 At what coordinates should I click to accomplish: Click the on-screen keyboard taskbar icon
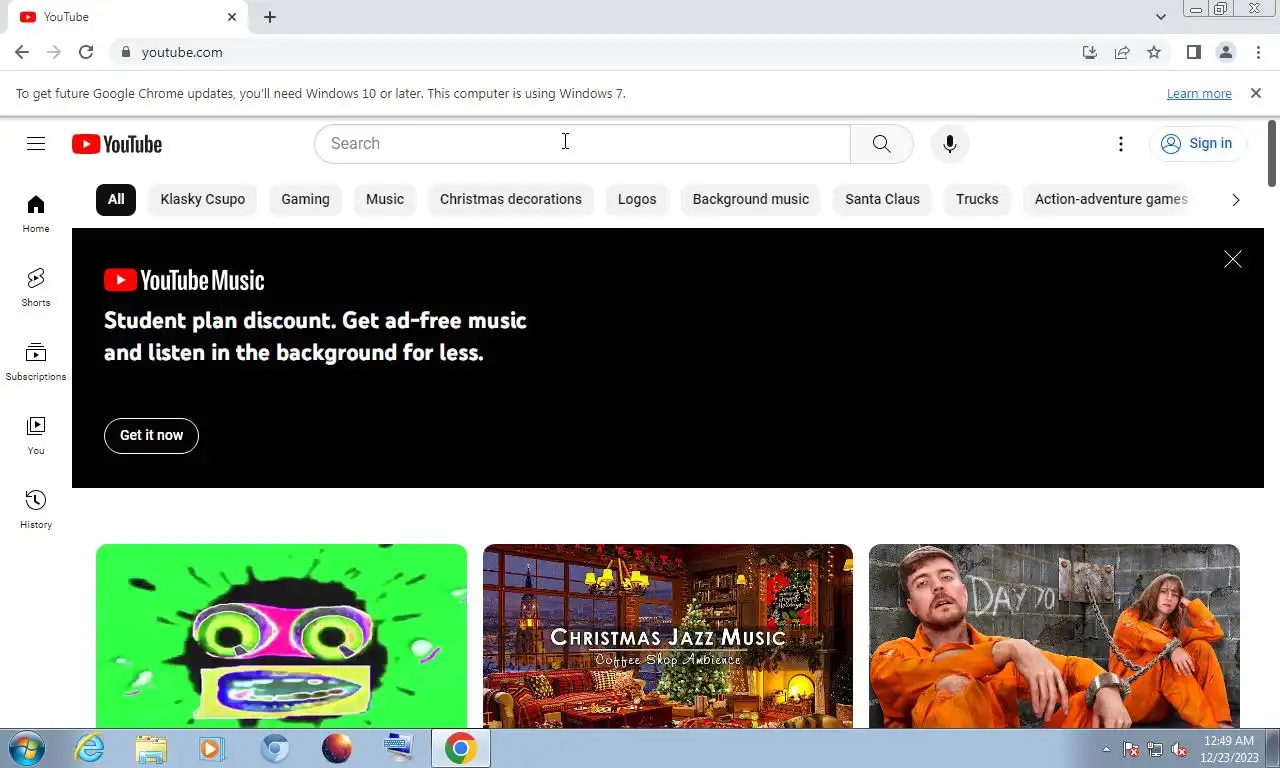[398, 748]
